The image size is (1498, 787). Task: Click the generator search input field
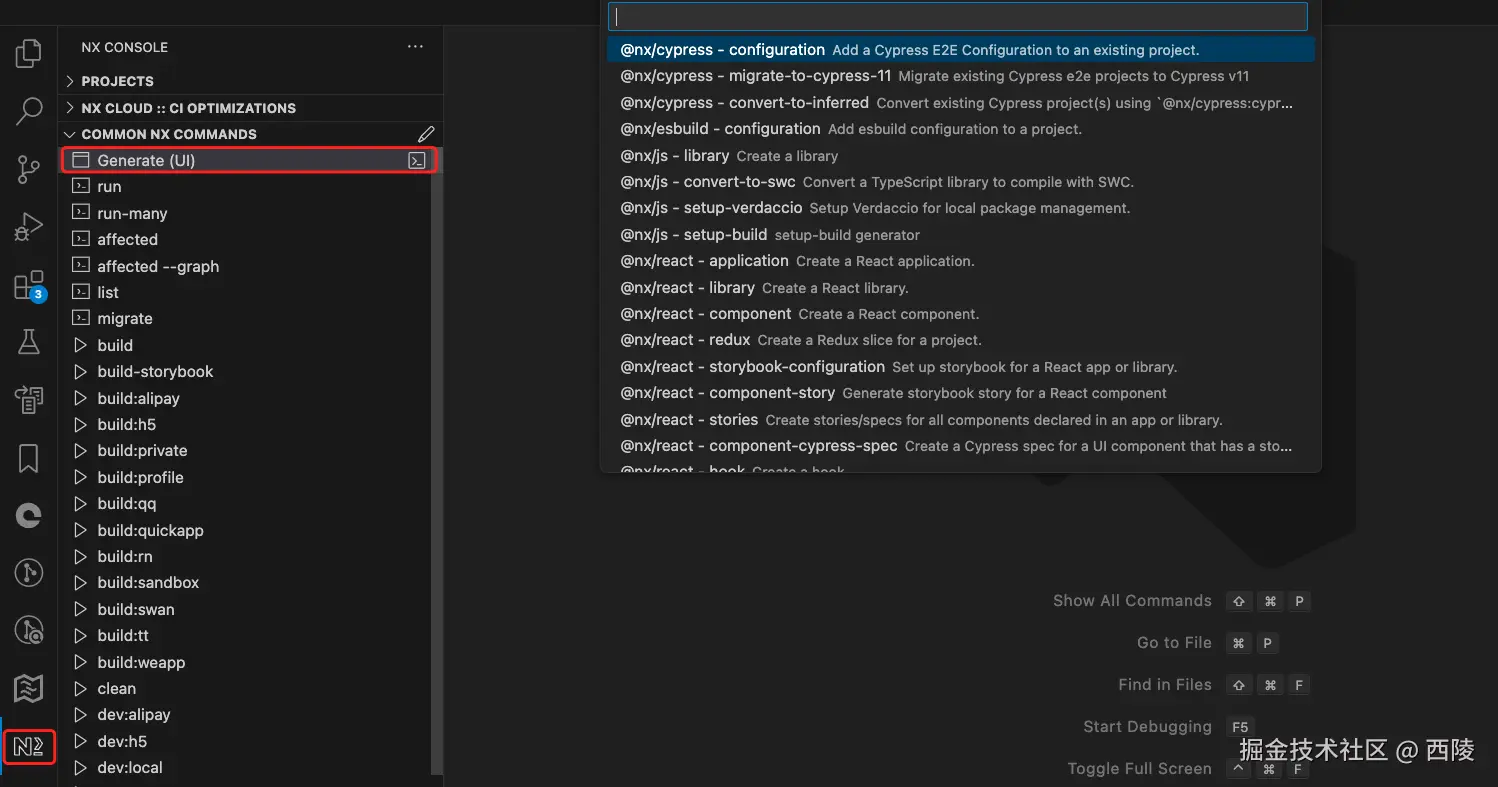(x=958, y=17)
